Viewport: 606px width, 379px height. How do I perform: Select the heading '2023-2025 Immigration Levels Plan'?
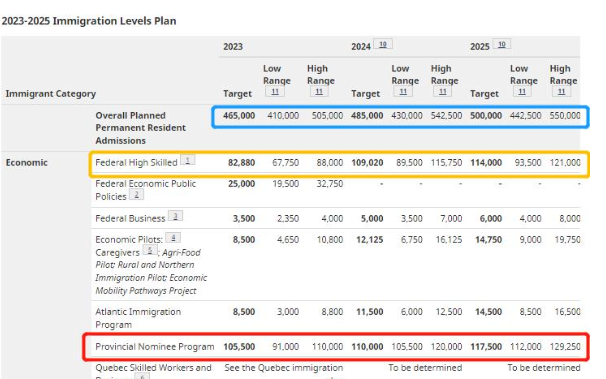pos(89,21)
